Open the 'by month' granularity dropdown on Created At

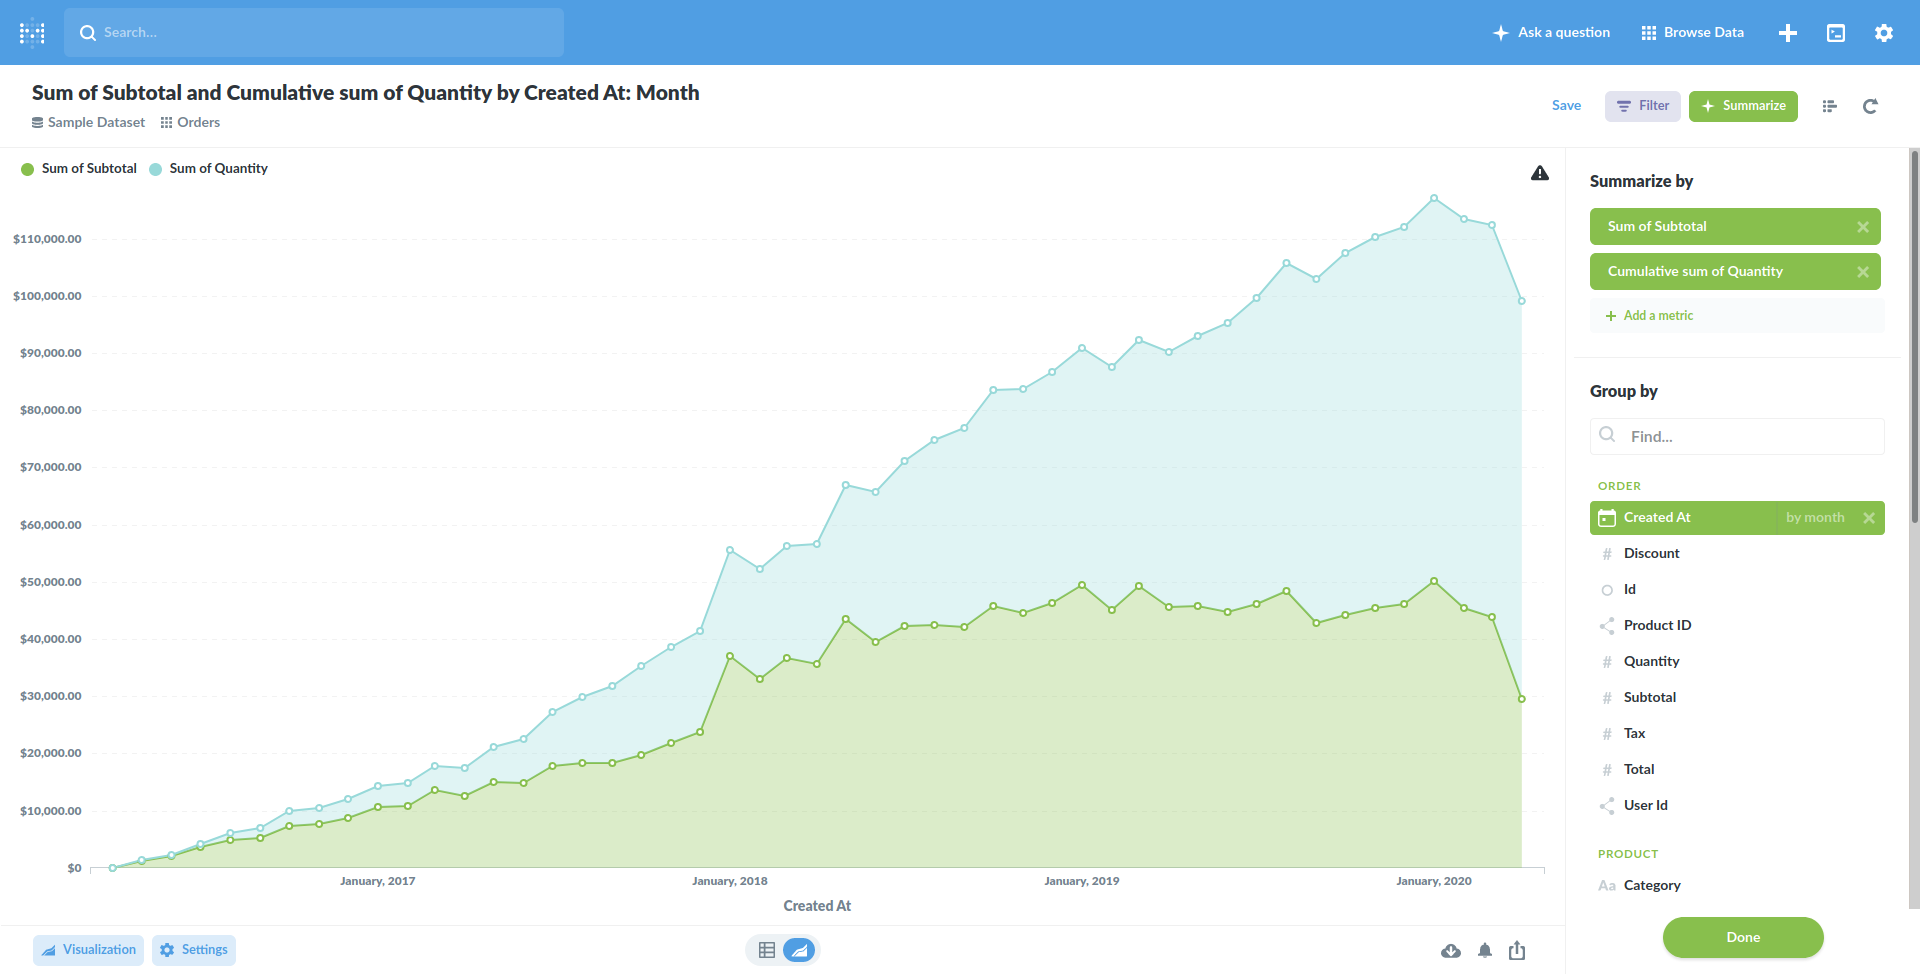click(x=1815, y=517)
